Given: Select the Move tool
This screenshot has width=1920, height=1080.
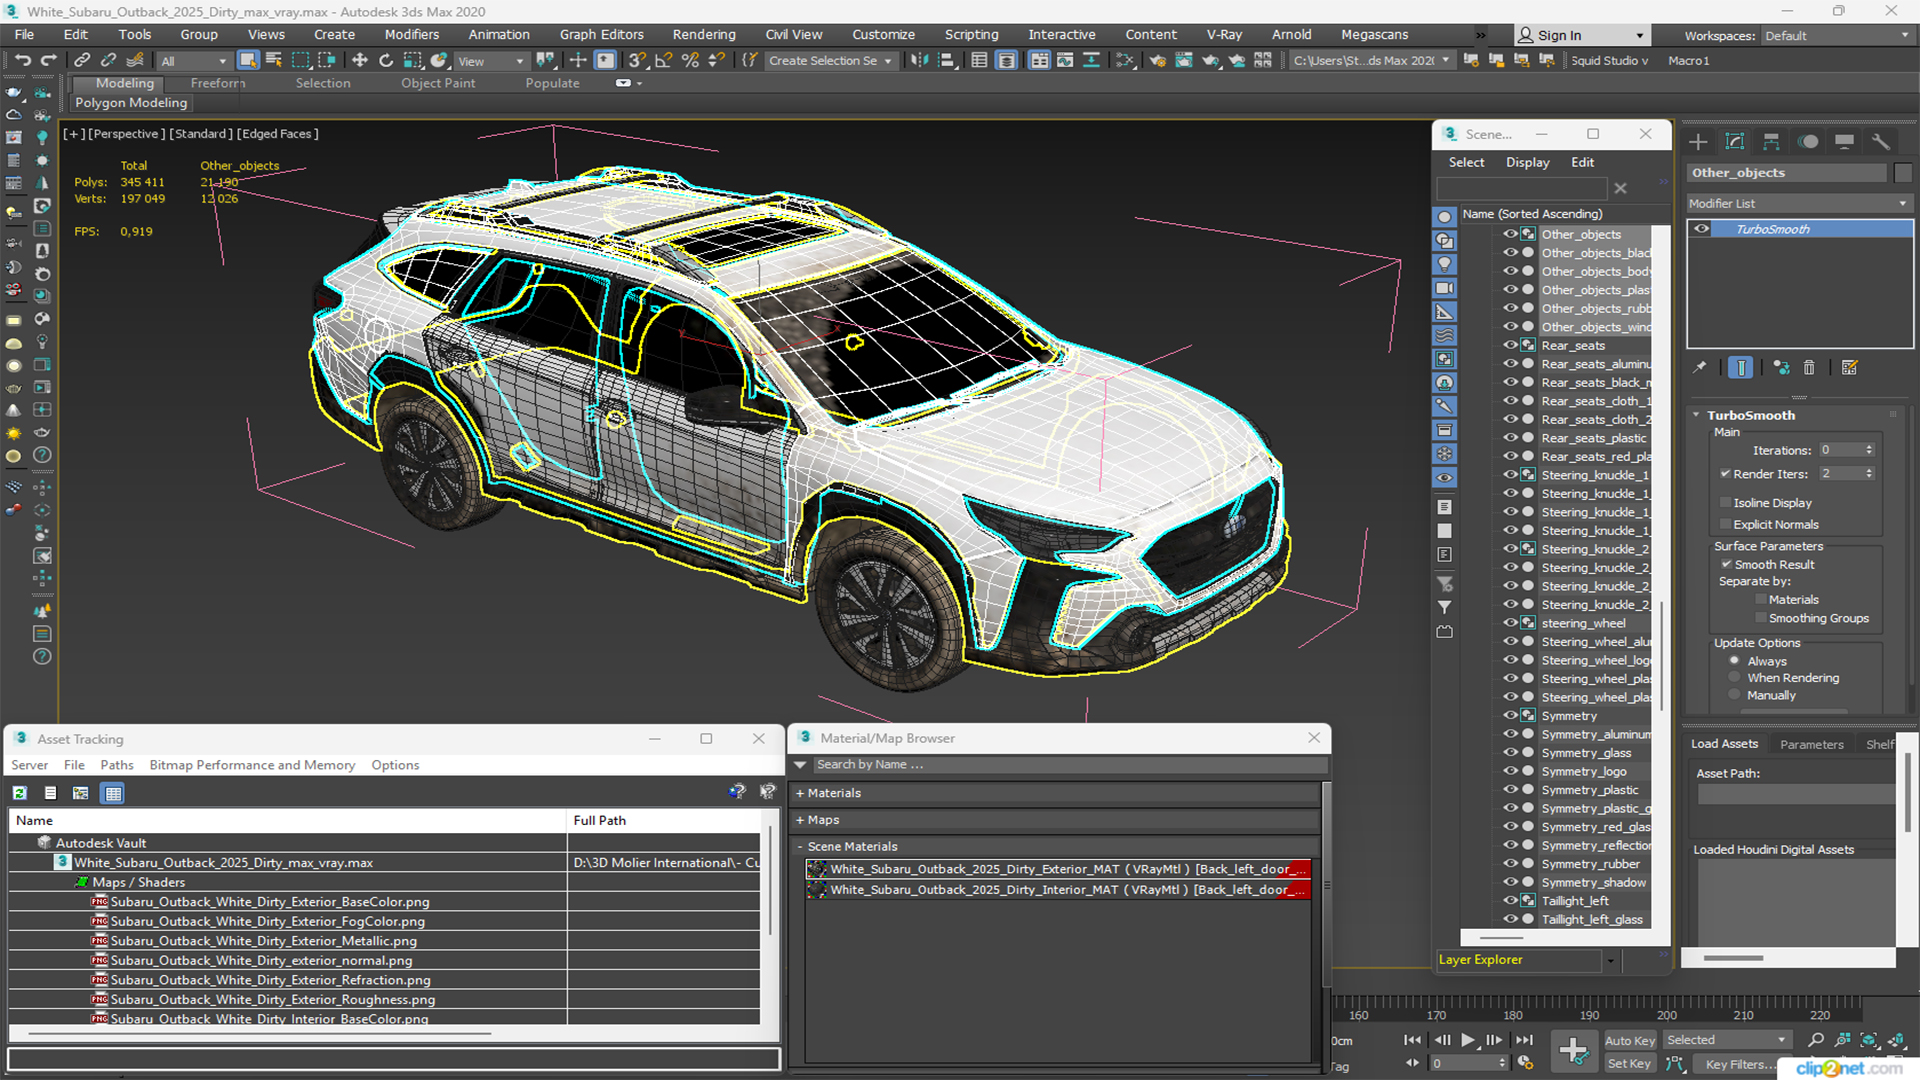Looking at the screenshot, I should point(360,61).
